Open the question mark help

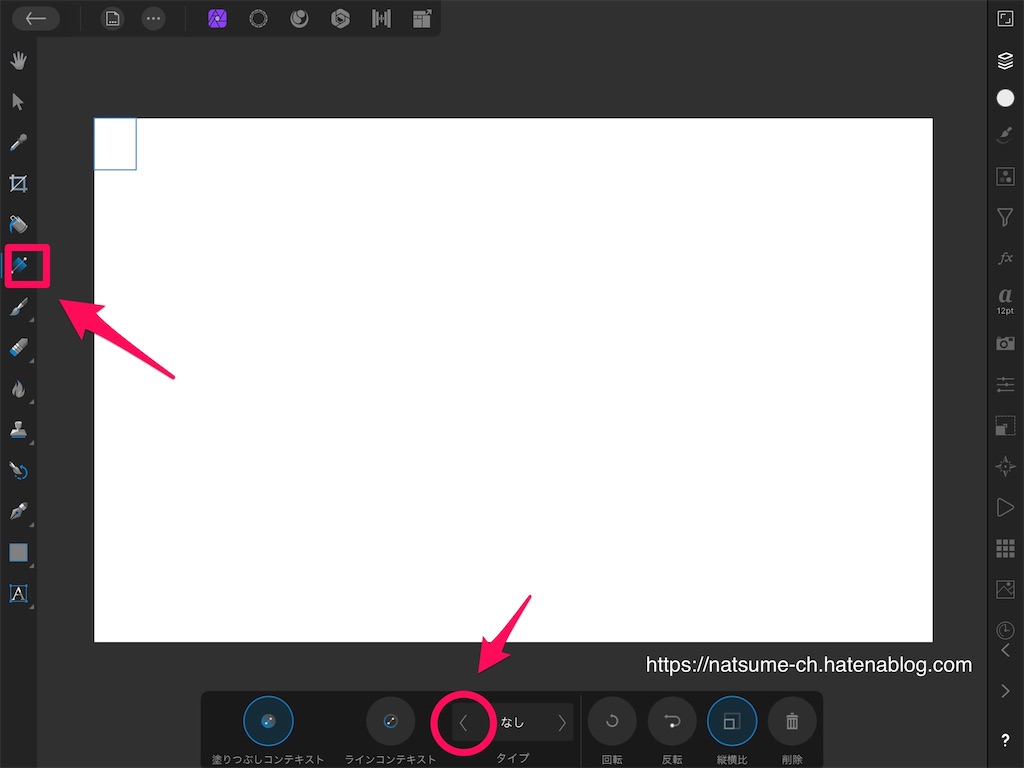(1005, 740)
